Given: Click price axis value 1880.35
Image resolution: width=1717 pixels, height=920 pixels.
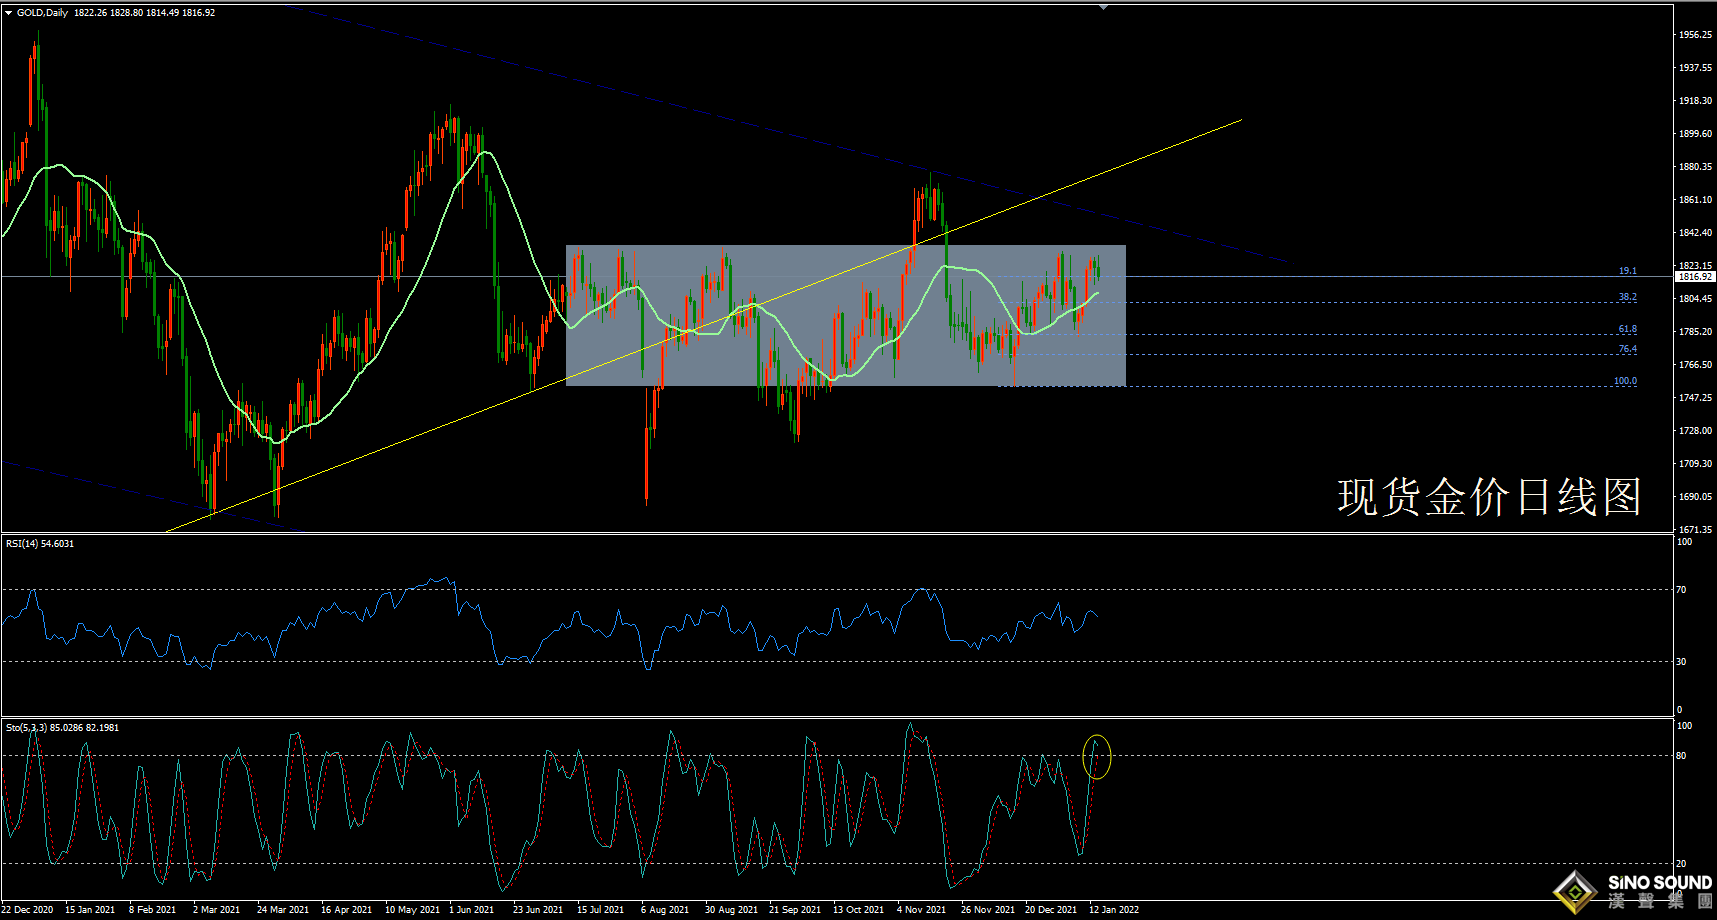Looking at the screenshot, I should pos(1695,167).
